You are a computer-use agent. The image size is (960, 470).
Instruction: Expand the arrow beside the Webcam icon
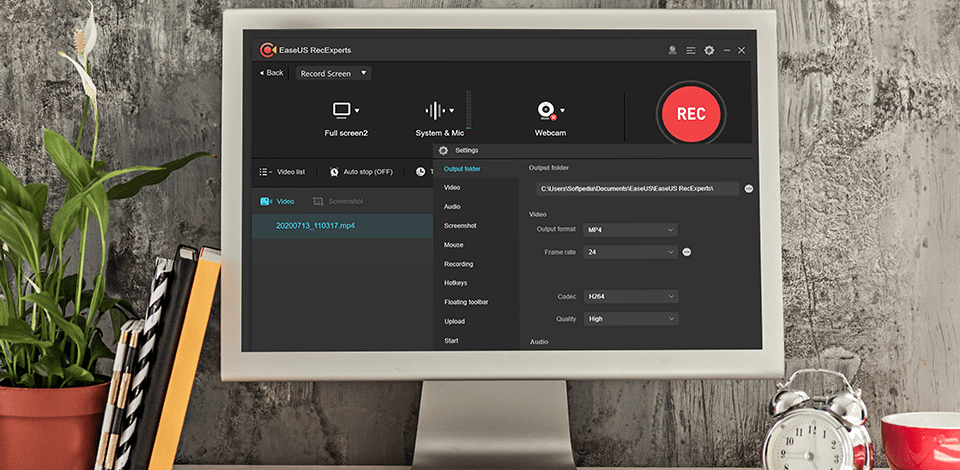(563, 111)
